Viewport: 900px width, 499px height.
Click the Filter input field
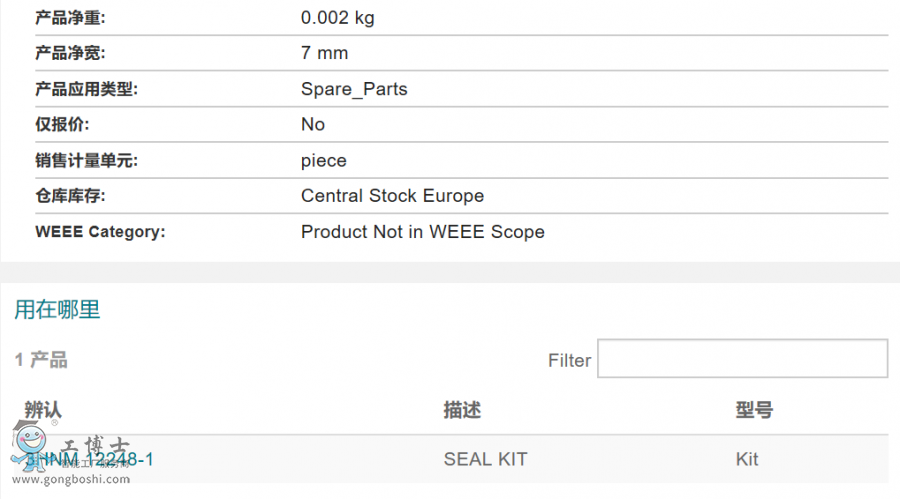click(742, 359)
